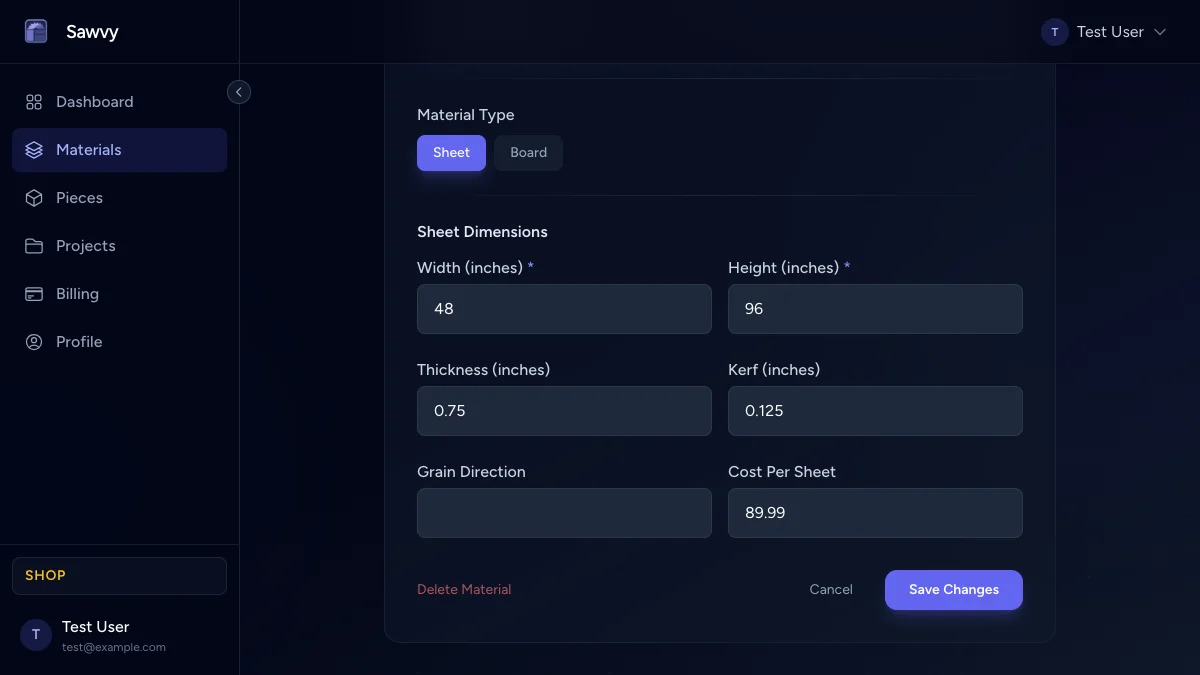The width and height of the screenshot is (1200, 675).
Task: Click the Materials layers icon
Action: pyautogui.click(x=34, y=150)
